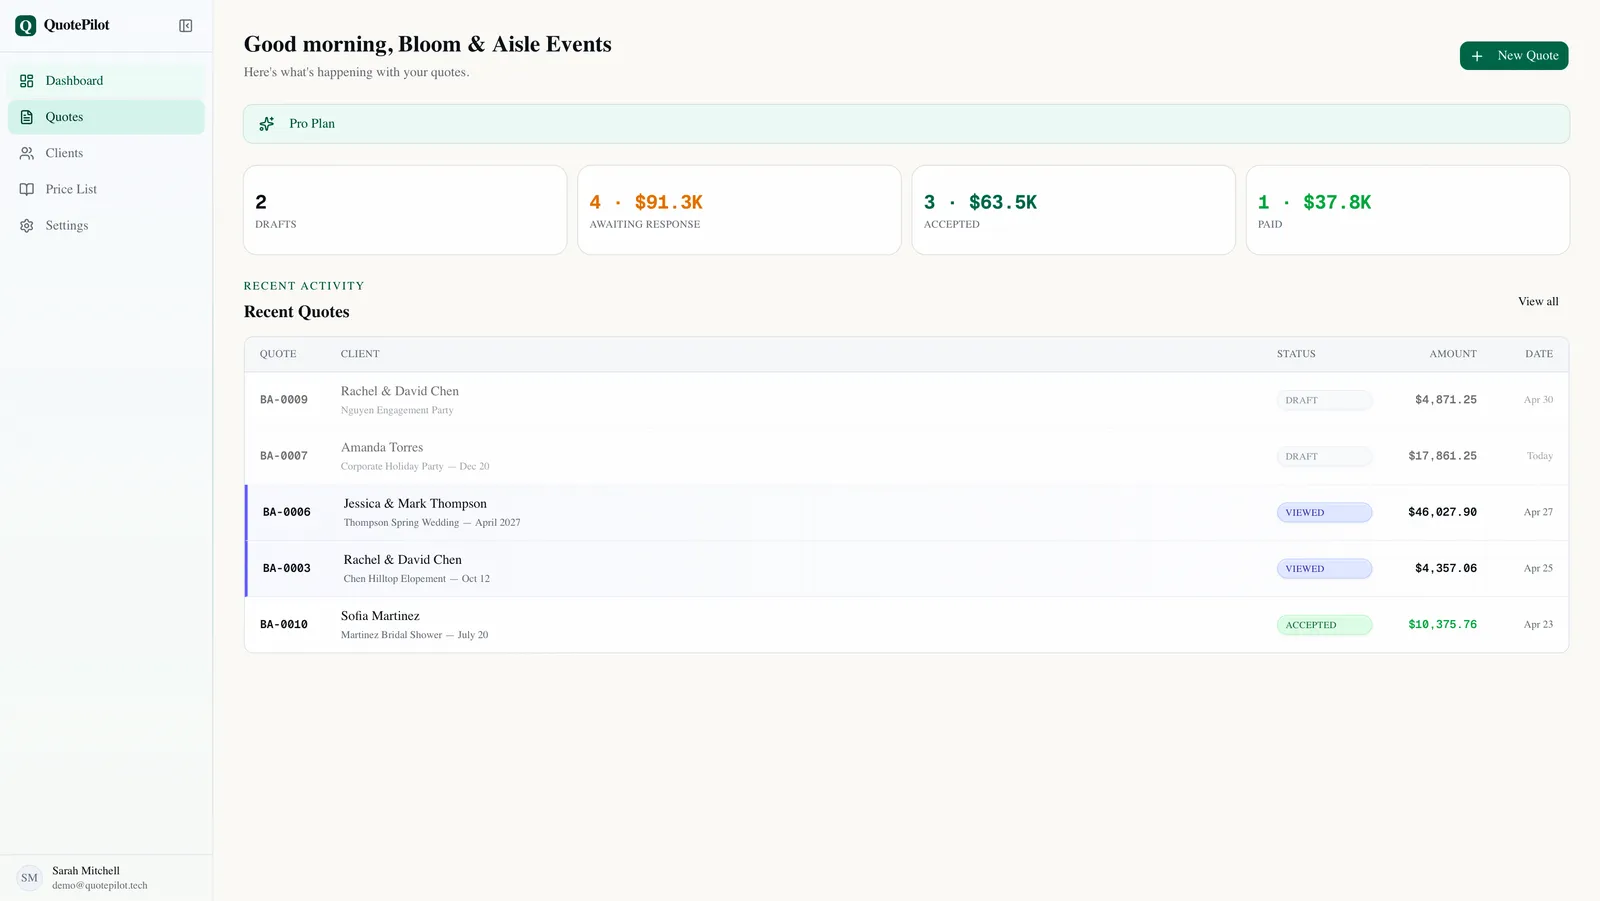The image size is (1600, 901).
Task: Click Corporate Holiday Party — Dec 20
Action: [x=415, y=466]
